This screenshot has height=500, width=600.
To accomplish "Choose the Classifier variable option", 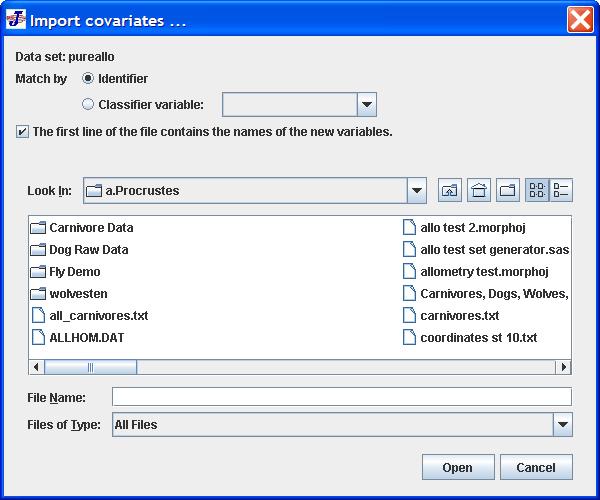I will 88,104.
